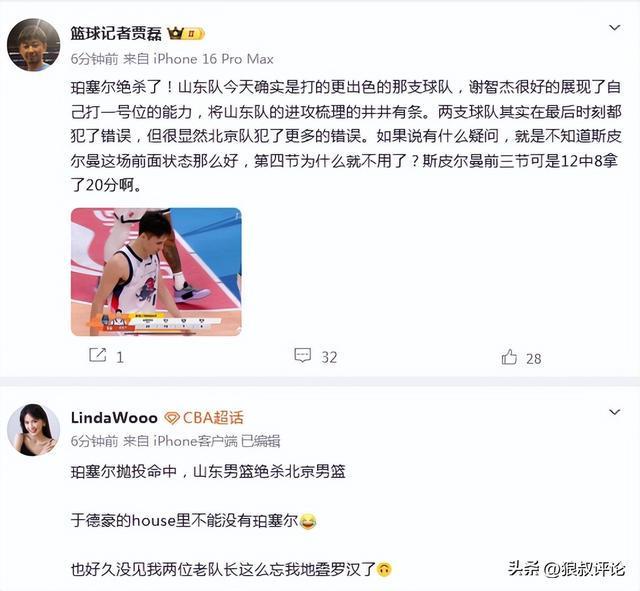This screenshot has height=591, width=640.
Task: Click the iPhone客户端 source label
Action: [196, 441]
